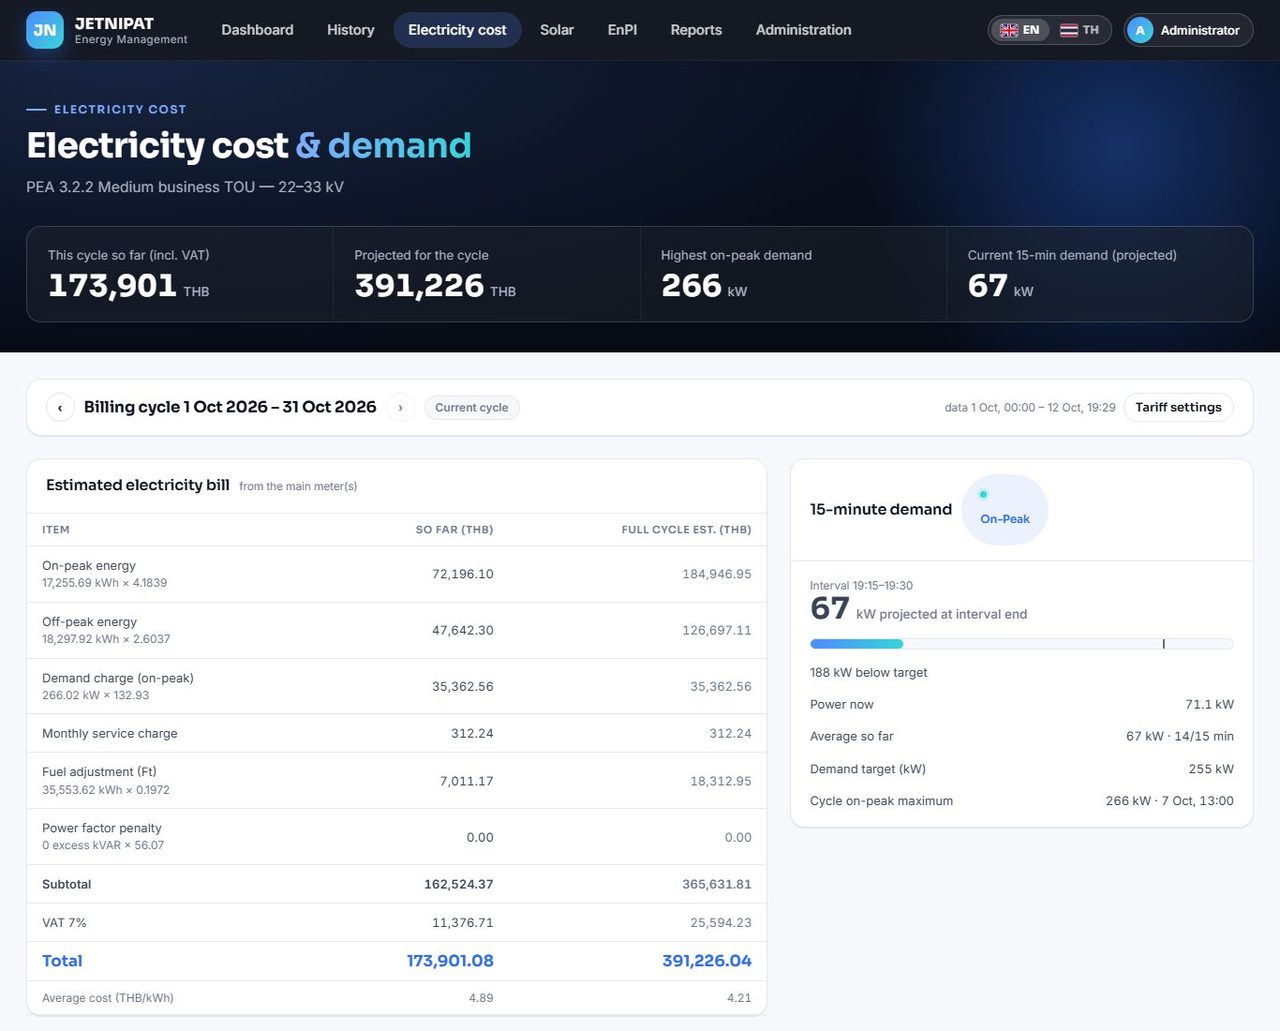Click the VAT 7% row label
The height and width of the screenshot is (1031, 1280).
click(64, 923)
